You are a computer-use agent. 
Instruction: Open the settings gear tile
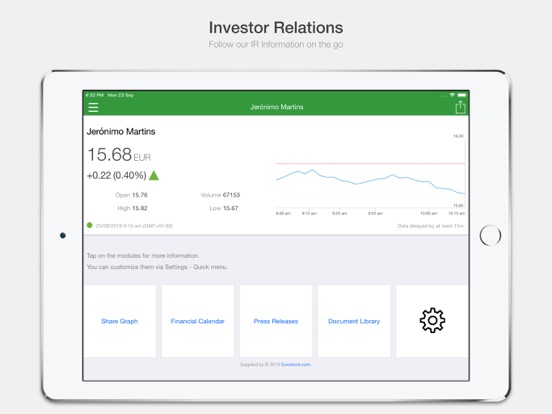(x=432, y=321)
